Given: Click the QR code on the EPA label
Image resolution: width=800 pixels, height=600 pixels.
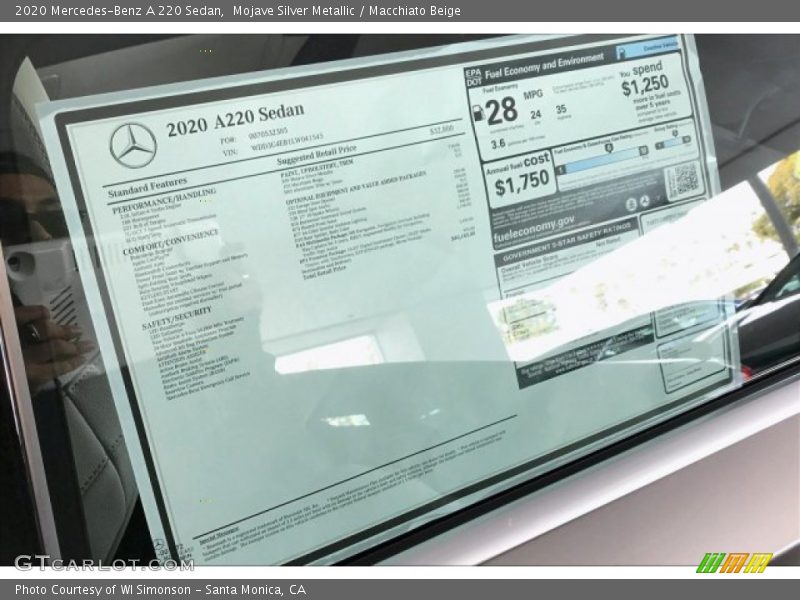Looking at the screenshot, I should (x=683, y=180).
